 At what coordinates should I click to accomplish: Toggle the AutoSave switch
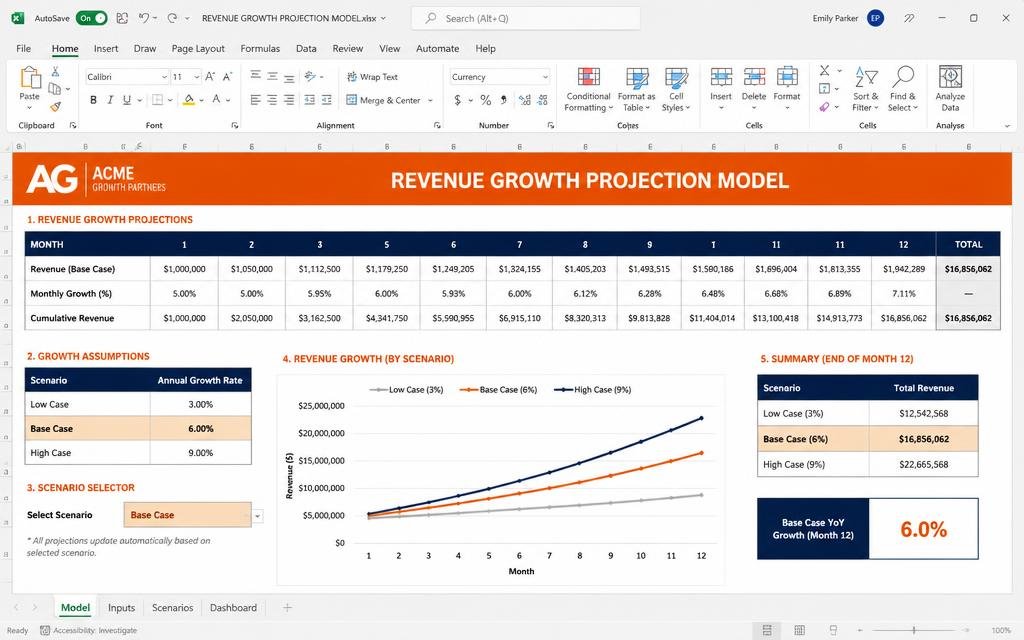click(x=91, y=18)
